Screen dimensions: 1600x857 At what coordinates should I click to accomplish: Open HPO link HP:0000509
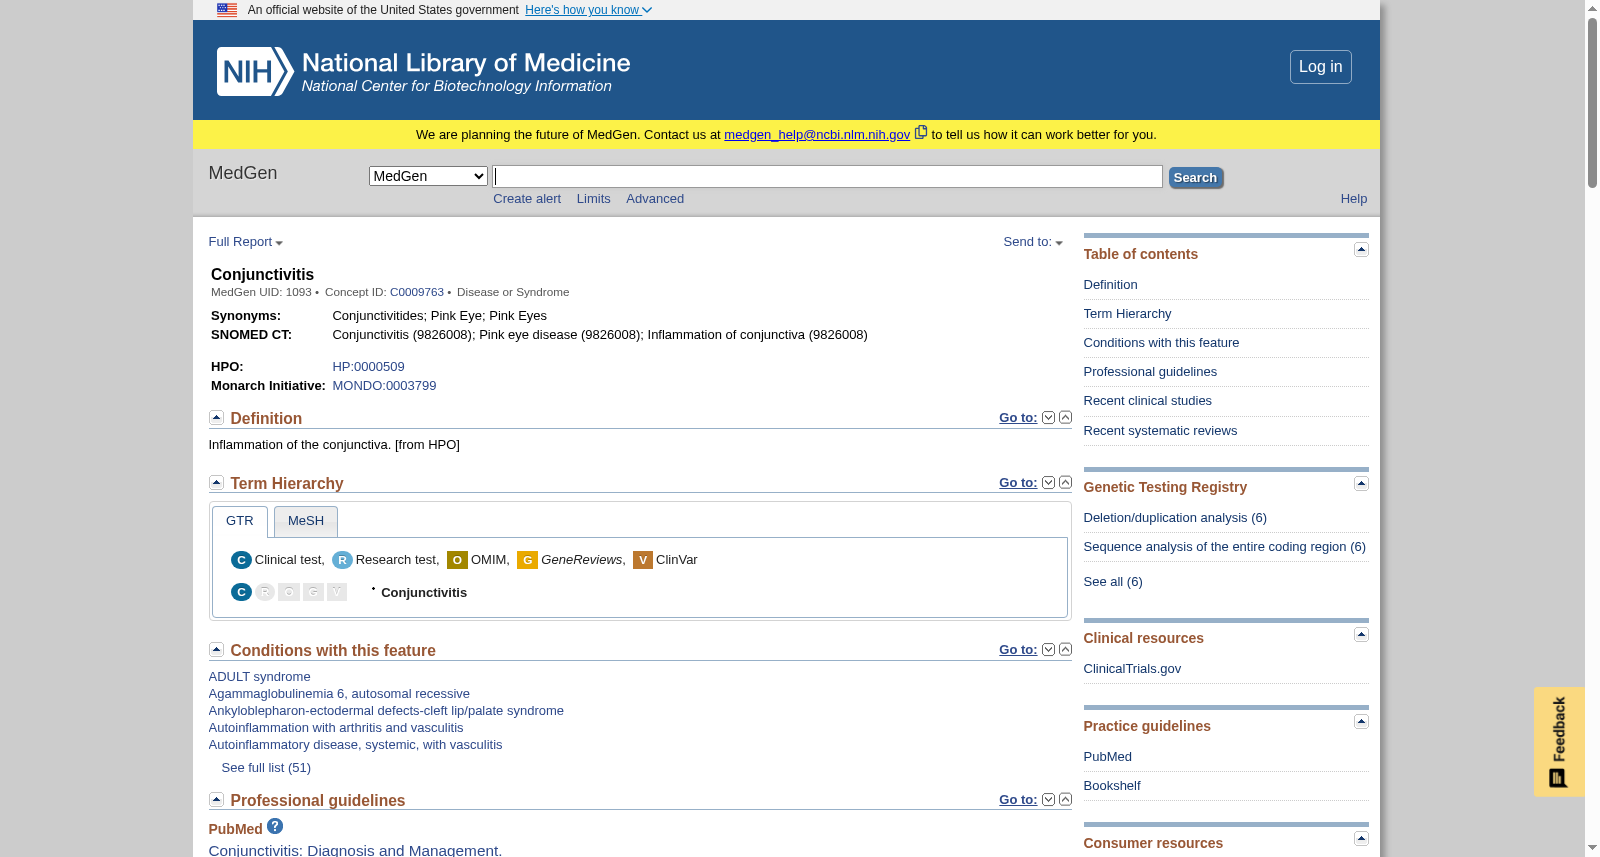[x=368, y=367]
